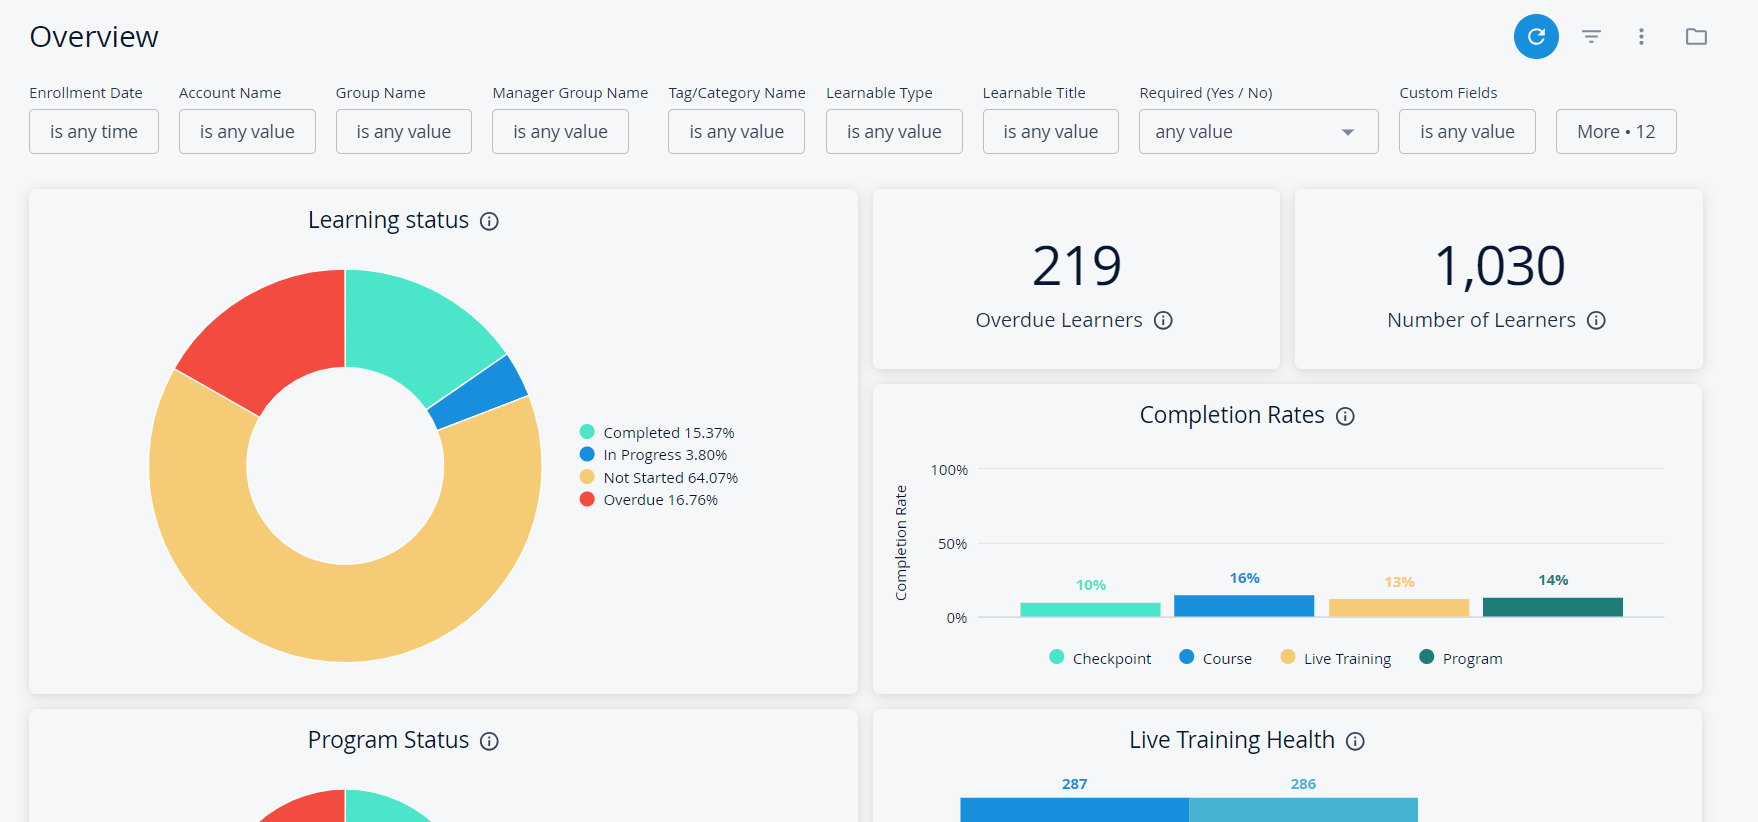This screenshot has height=822, width=1758.
Task: Toggle Program series in Completion Rates legend
Action: 1461,658
